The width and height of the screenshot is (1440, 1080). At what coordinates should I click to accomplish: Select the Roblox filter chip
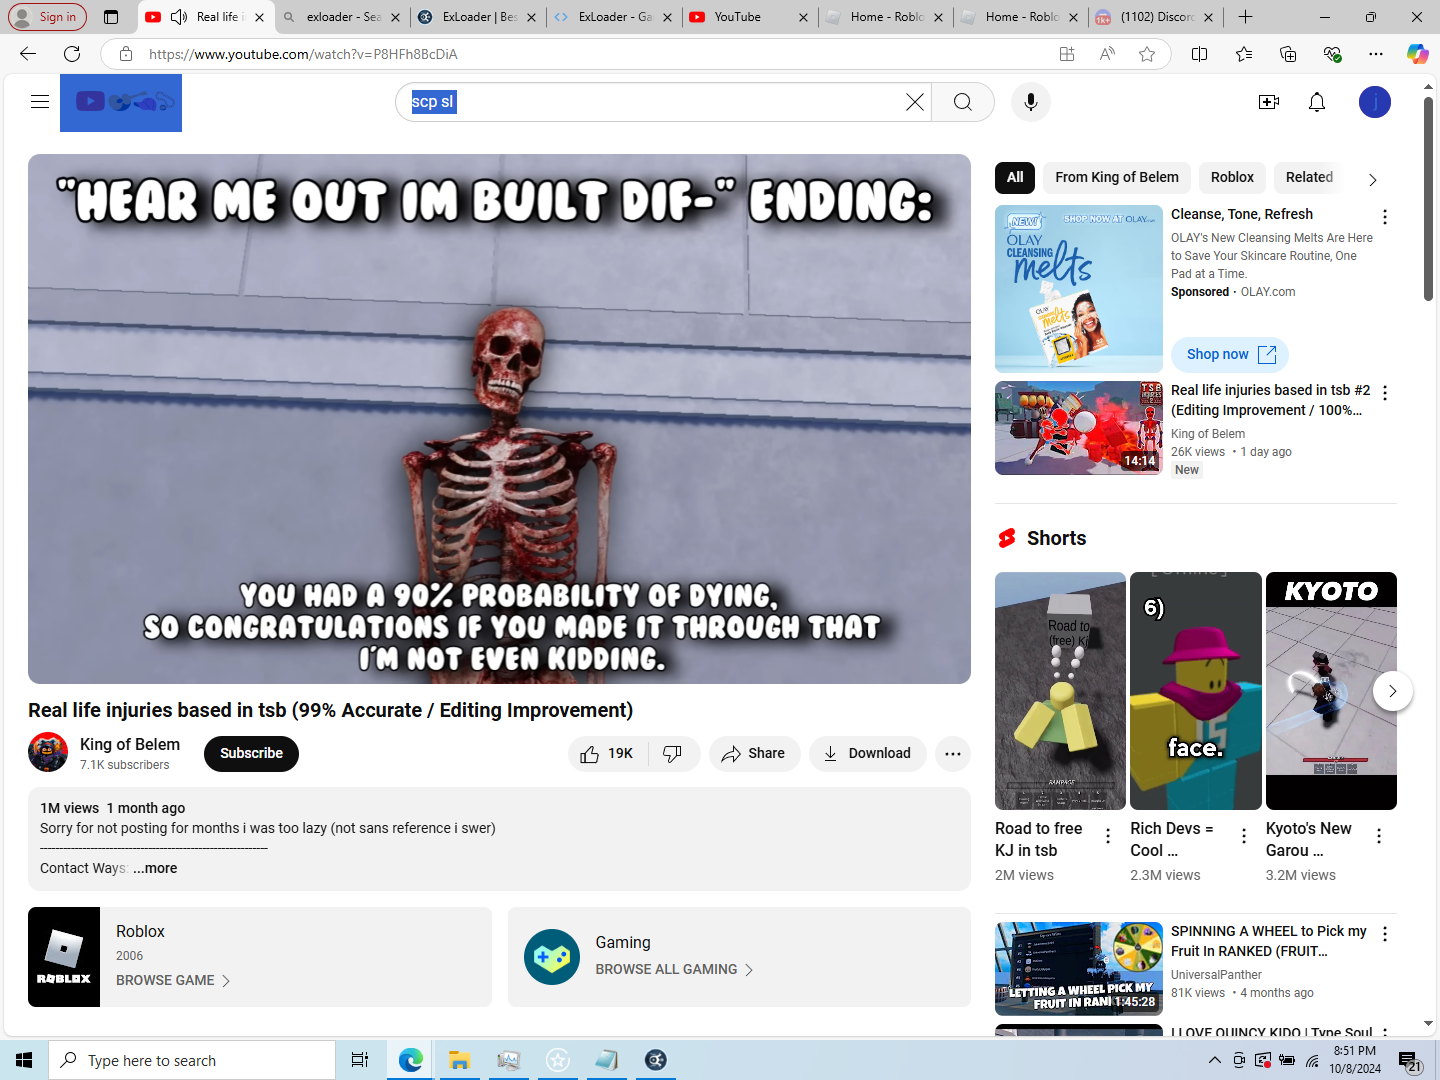(1232, 177)
